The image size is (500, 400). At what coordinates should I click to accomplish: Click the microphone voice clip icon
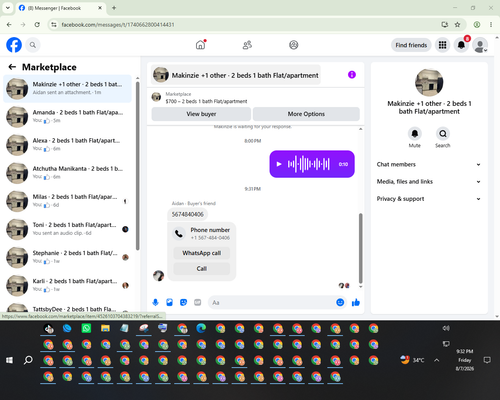coord(155,302)
